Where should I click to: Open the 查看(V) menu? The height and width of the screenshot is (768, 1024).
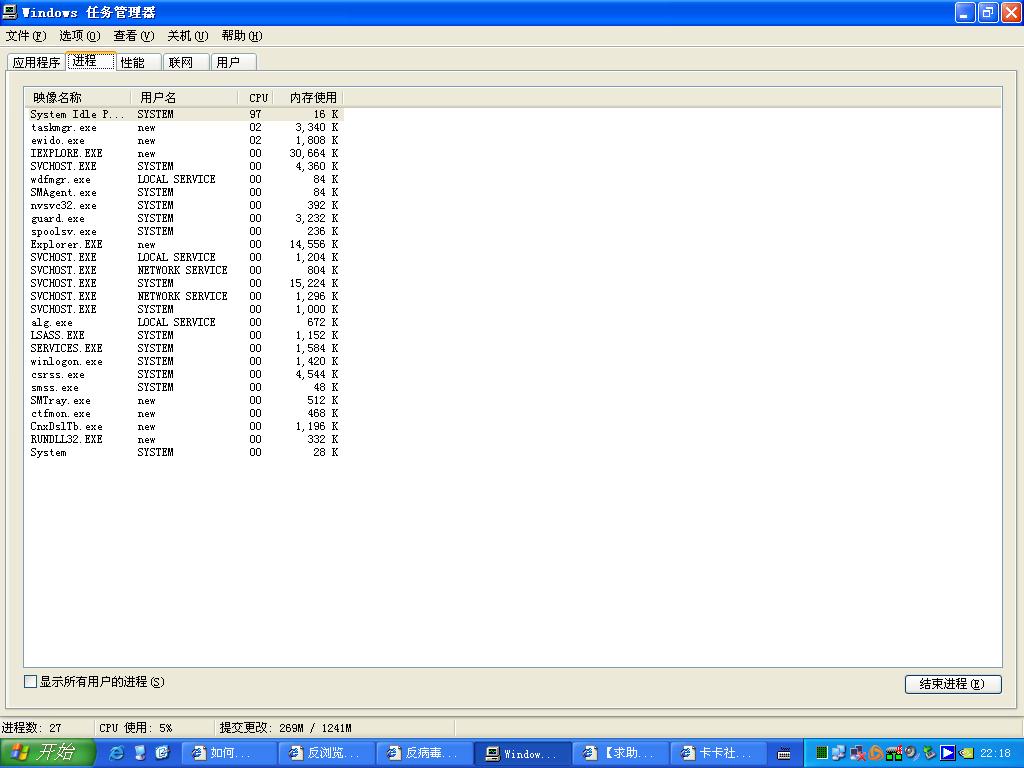pyautogui.click(x=134, y=36)
